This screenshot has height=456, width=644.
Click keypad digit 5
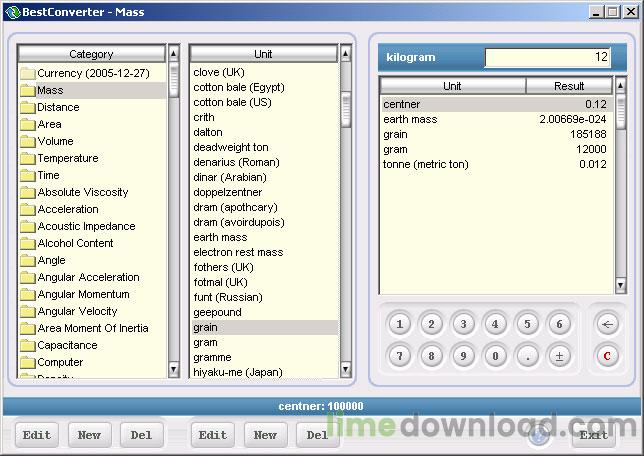[x=527, y=324]
